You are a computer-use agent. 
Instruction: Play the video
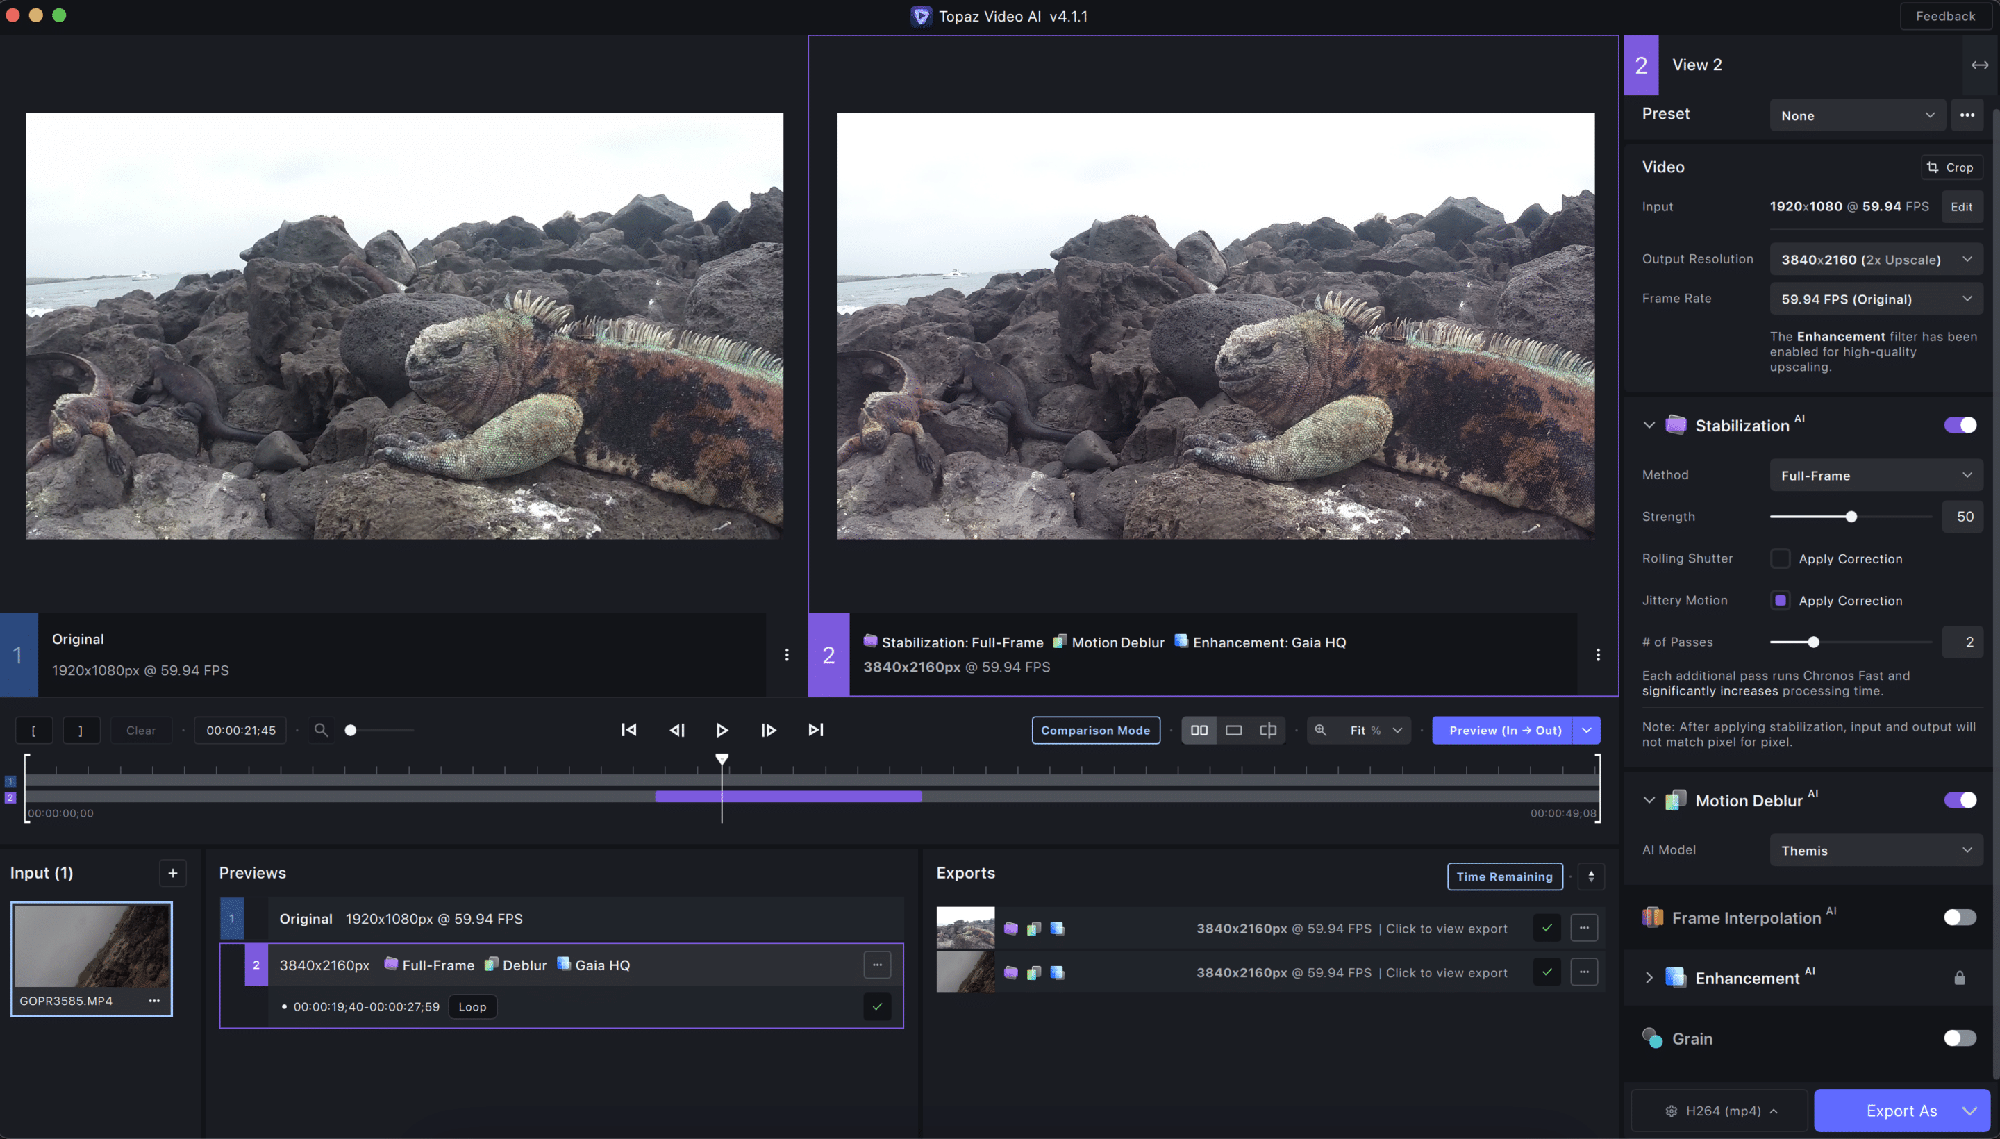pos(722,730)
